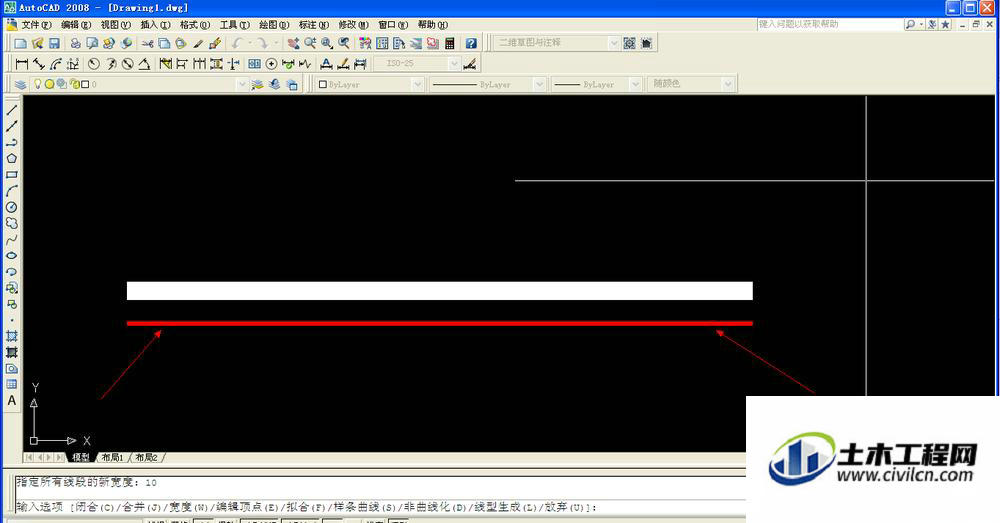Toggle layer lock icon in layer list
The width and height of the screenshot is (1000, 523).
(74, 84)
